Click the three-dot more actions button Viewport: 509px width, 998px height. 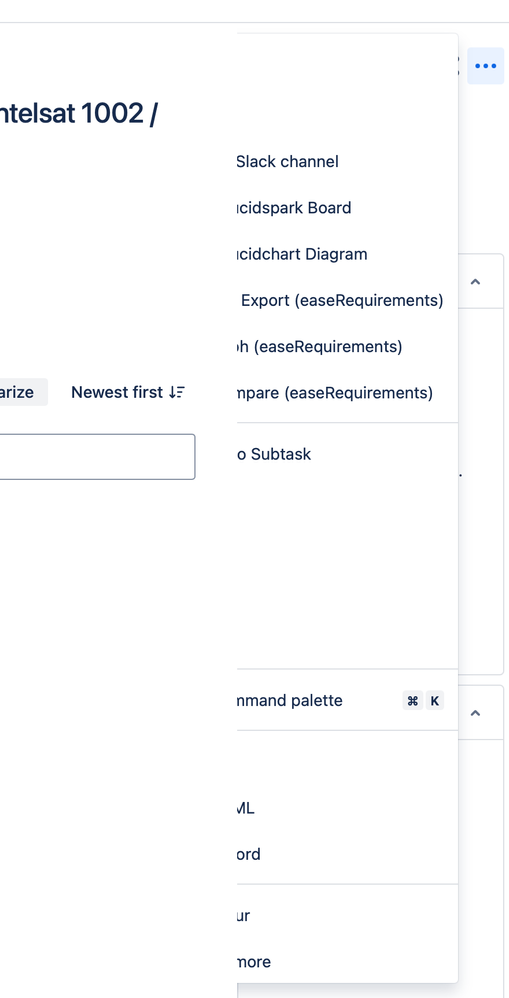485,66
